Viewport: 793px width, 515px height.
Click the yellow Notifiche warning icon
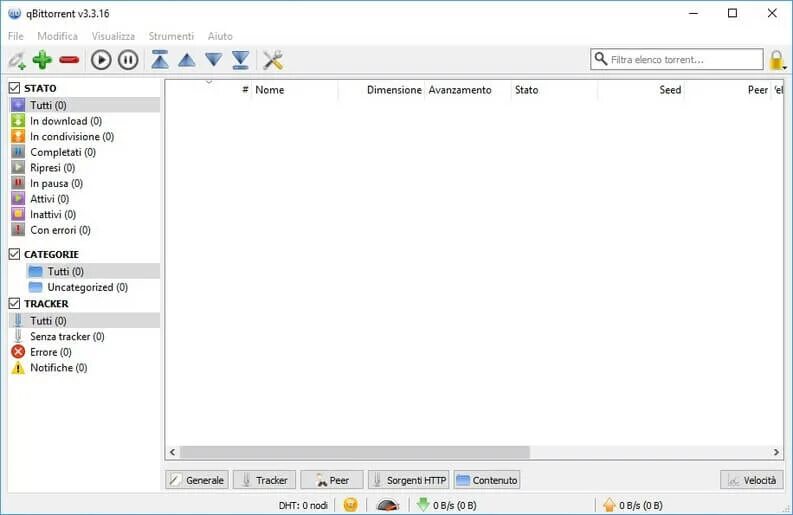(x=18, y=367)
